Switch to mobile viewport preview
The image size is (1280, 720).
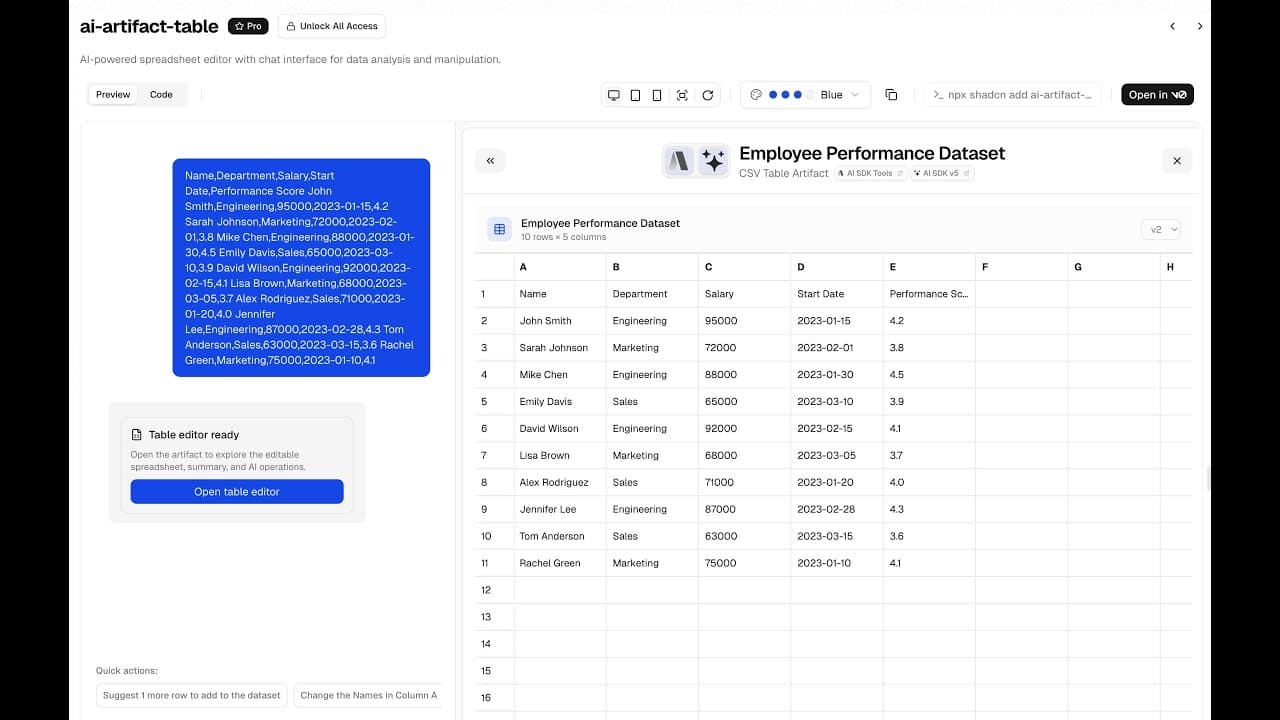tap(657, 95)
